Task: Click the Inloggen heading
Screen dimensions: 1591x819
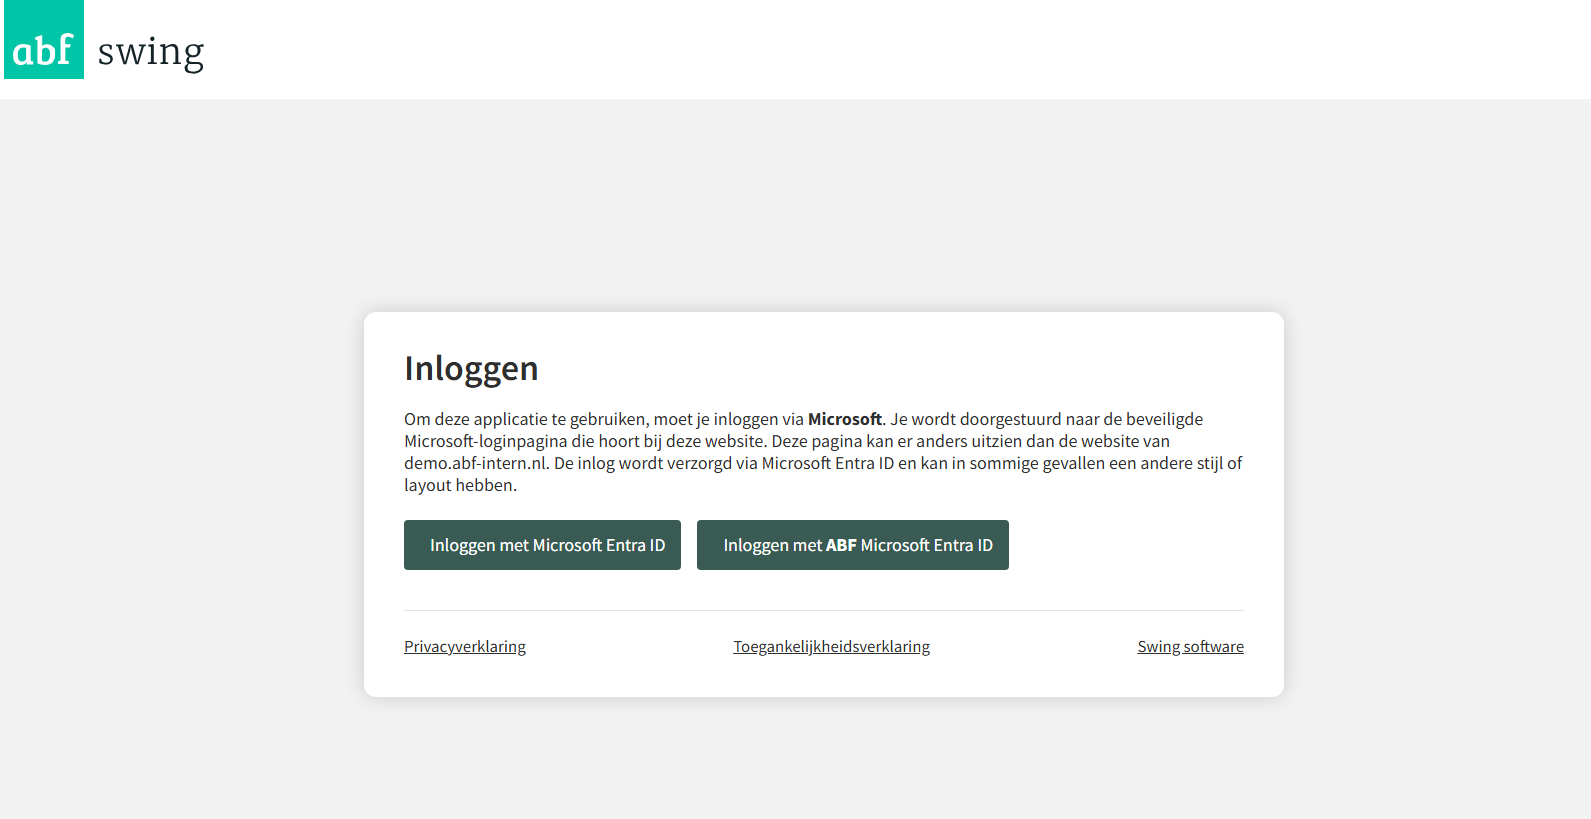Action: pyautogui.click(x=471, y=369)
